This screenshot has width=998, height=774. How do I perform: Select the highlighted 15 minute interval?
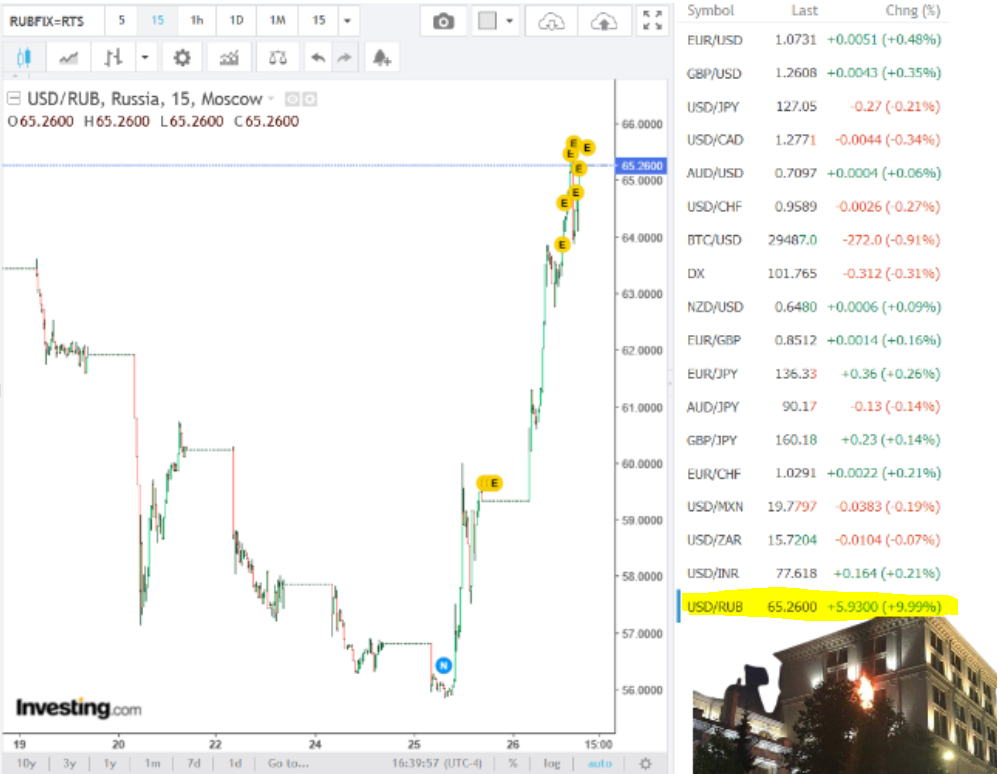point(157,20)
